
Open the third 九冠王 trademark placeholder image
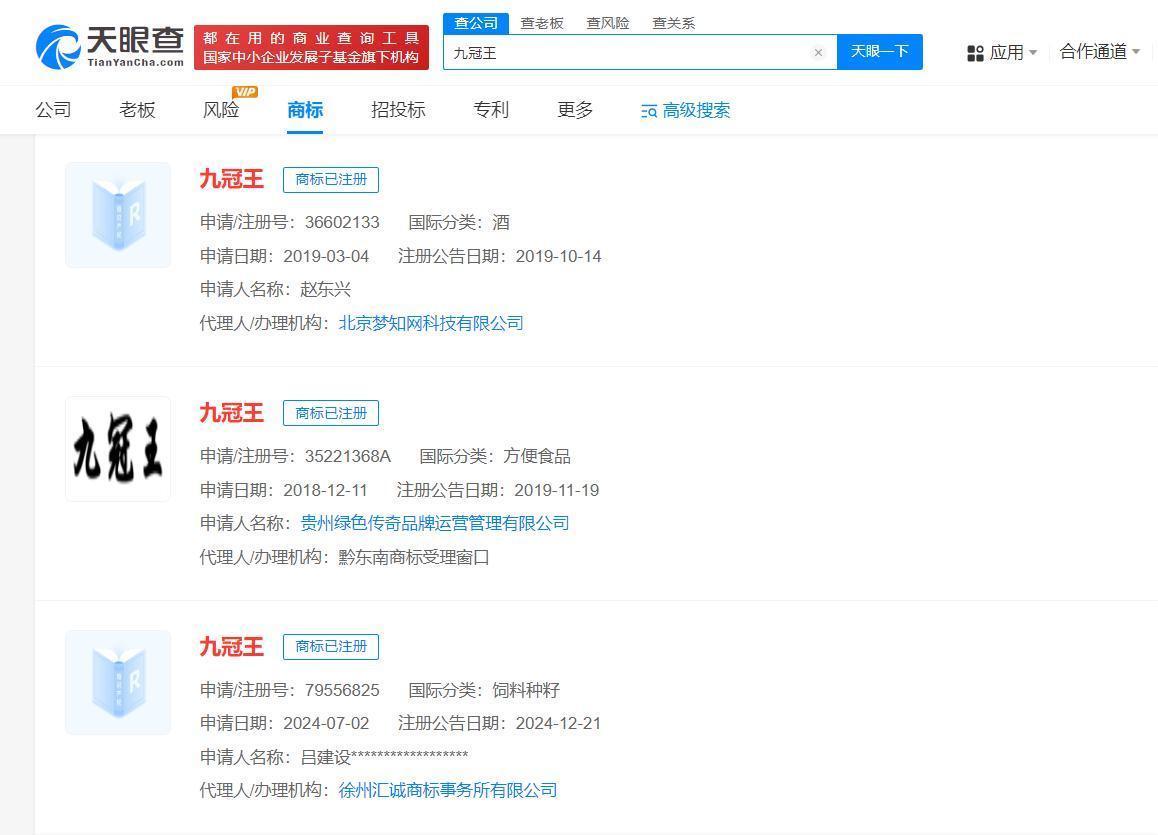pos(118,682)
